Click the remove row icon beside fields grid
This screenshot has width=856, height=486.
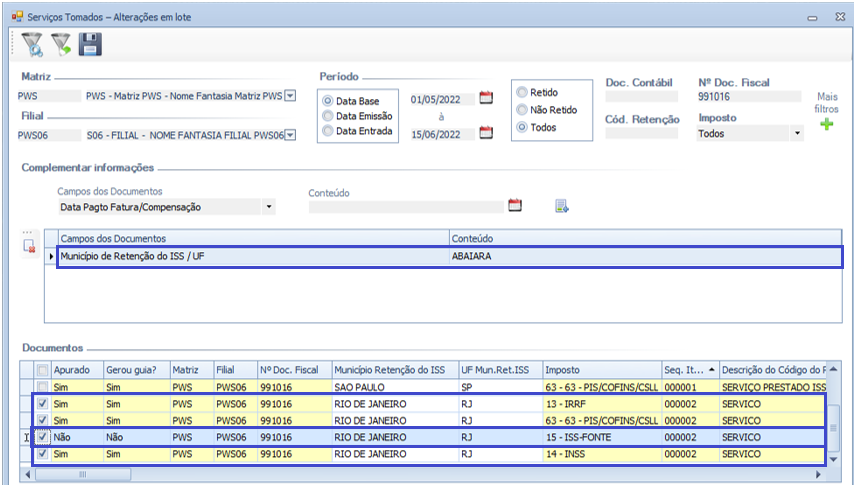pos(30,247)
